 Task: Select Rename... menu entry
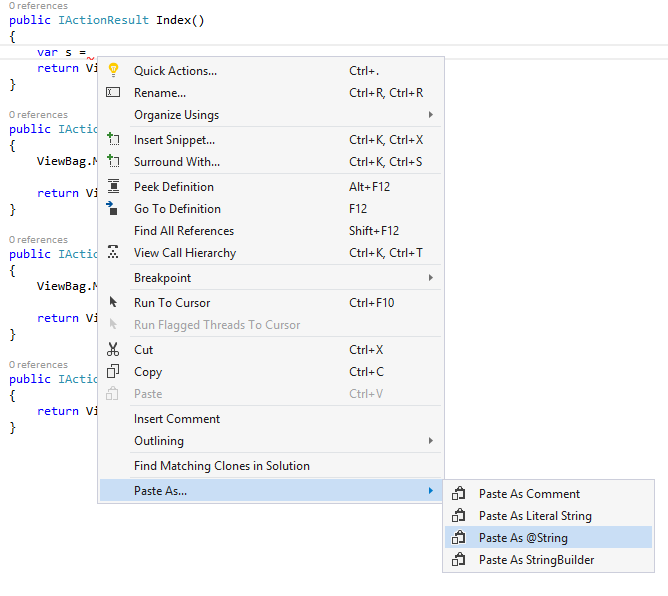tap(271, 93)
